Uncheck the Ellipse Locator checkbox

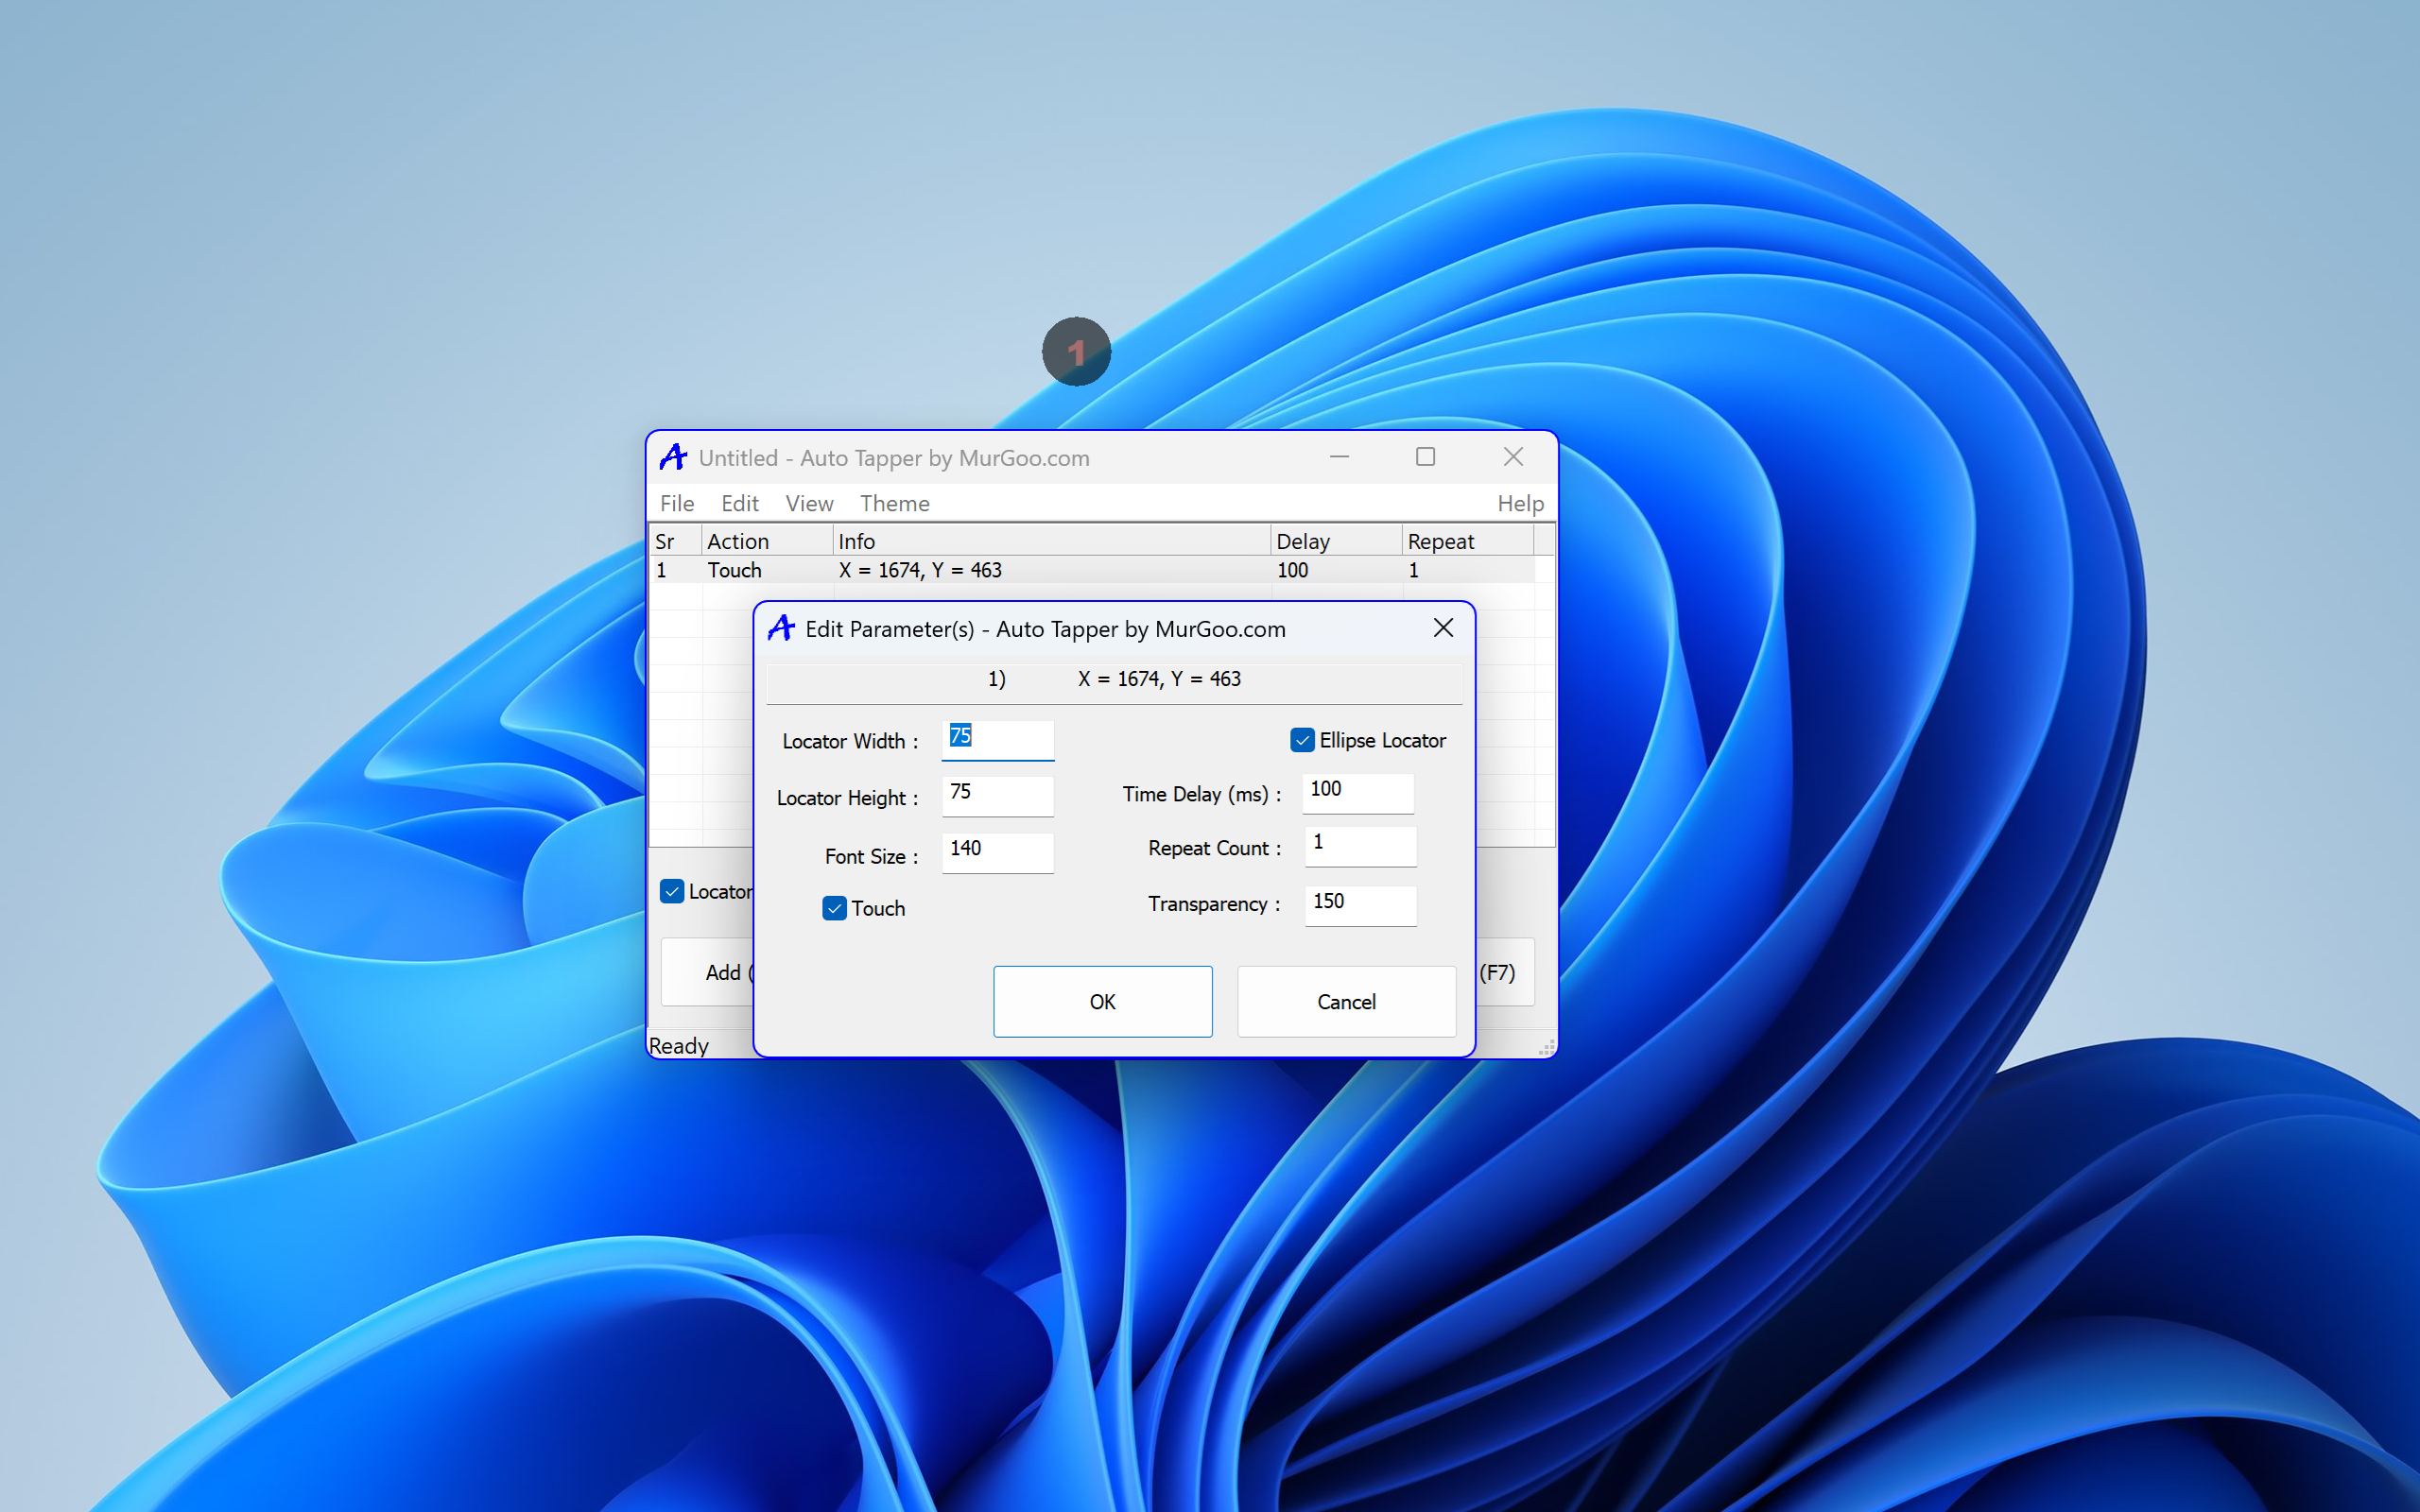pos(1302,740)
